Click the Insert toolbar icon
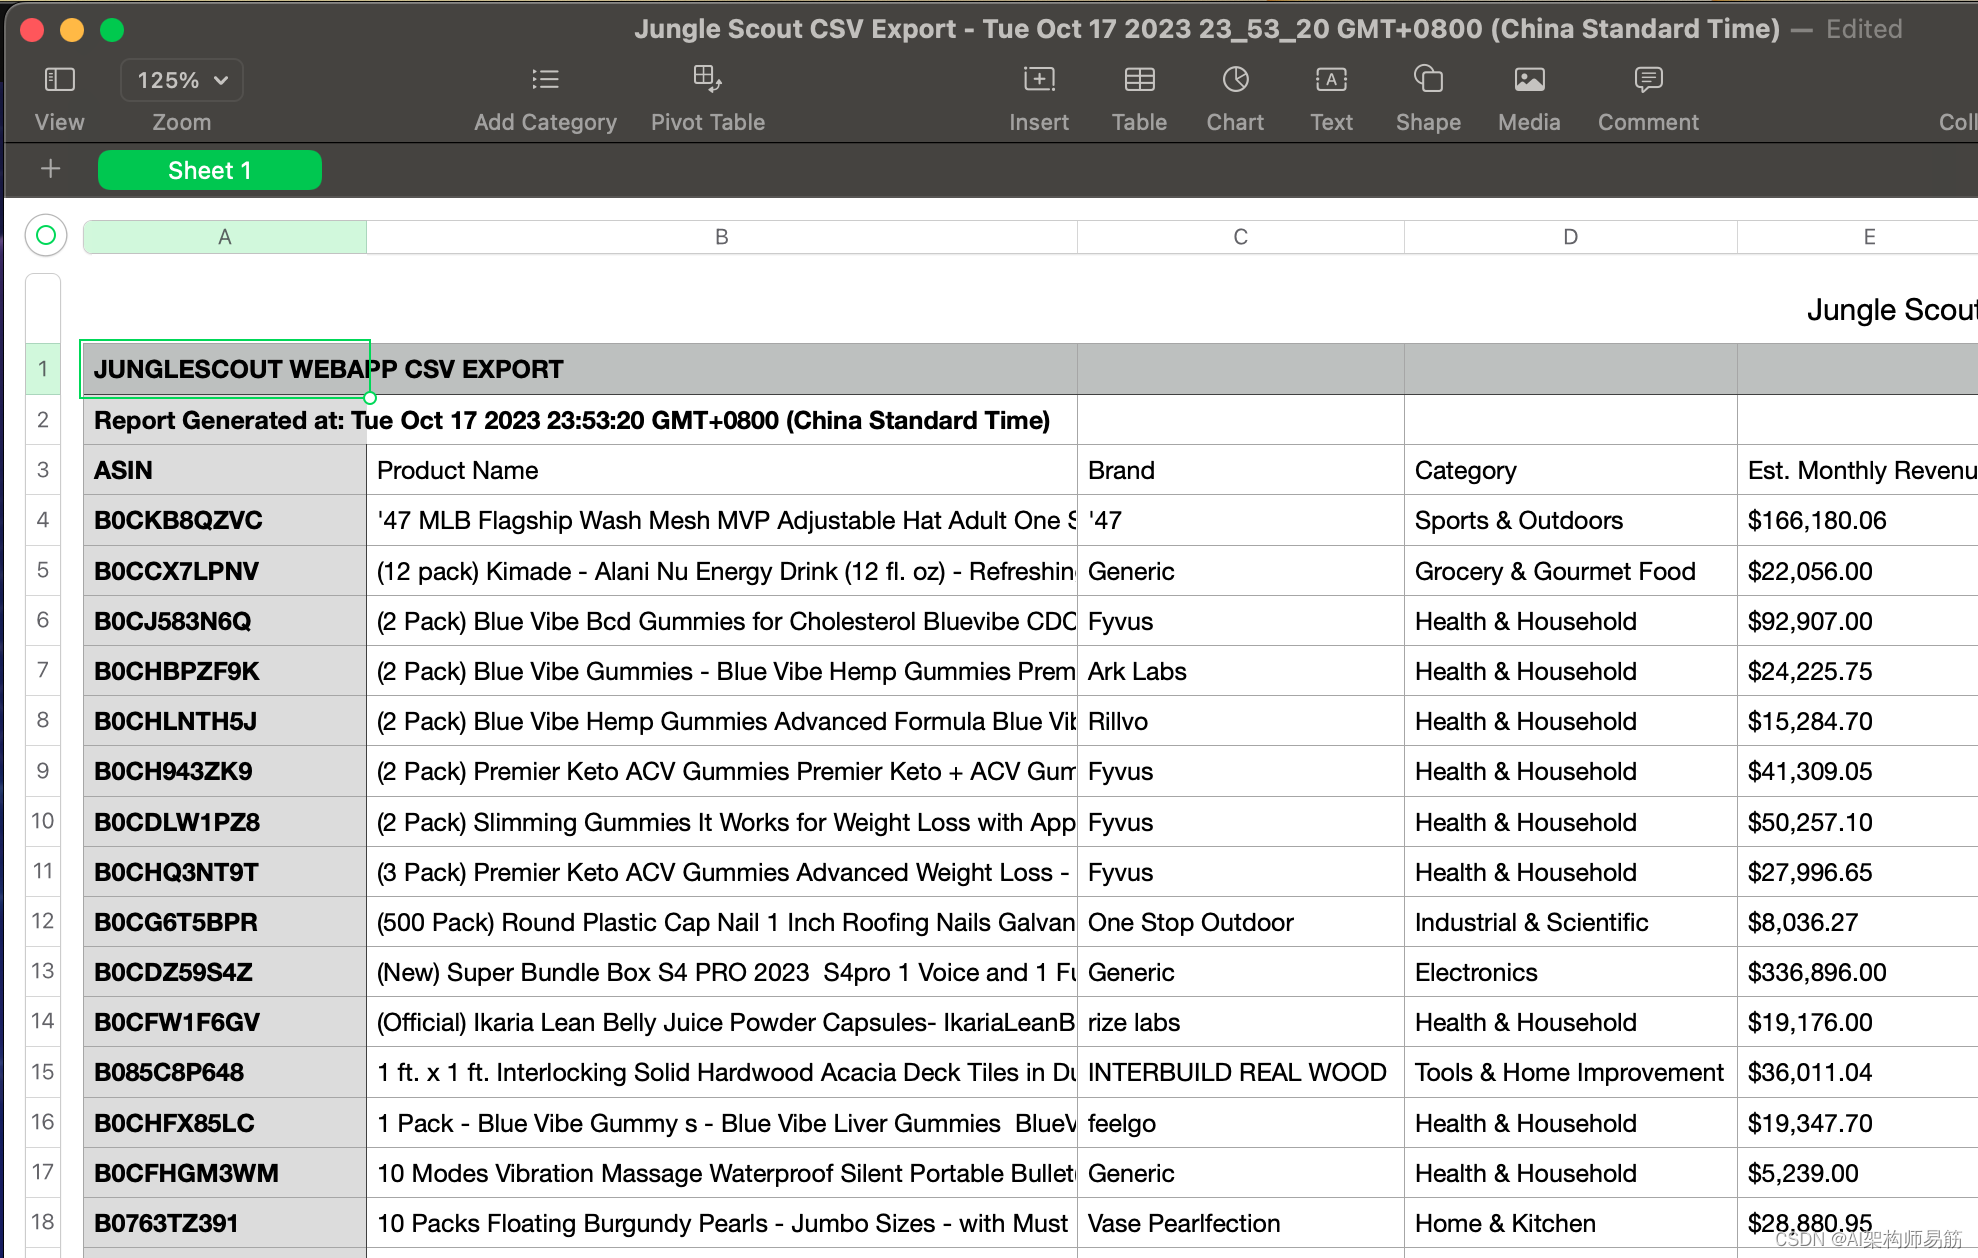This screenshot has width=1978, height=1258. coord(1039,79)
